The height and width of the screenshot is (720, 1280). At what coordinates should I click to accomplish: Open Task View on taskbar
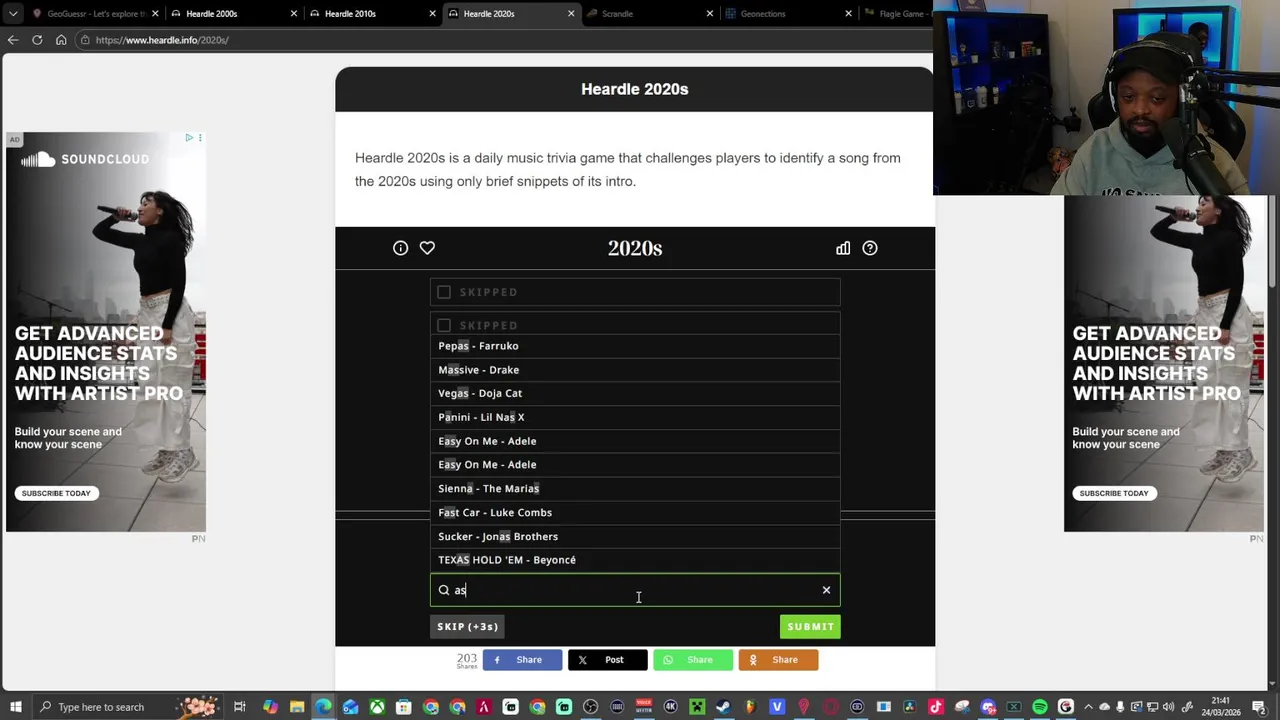[240, 707]
